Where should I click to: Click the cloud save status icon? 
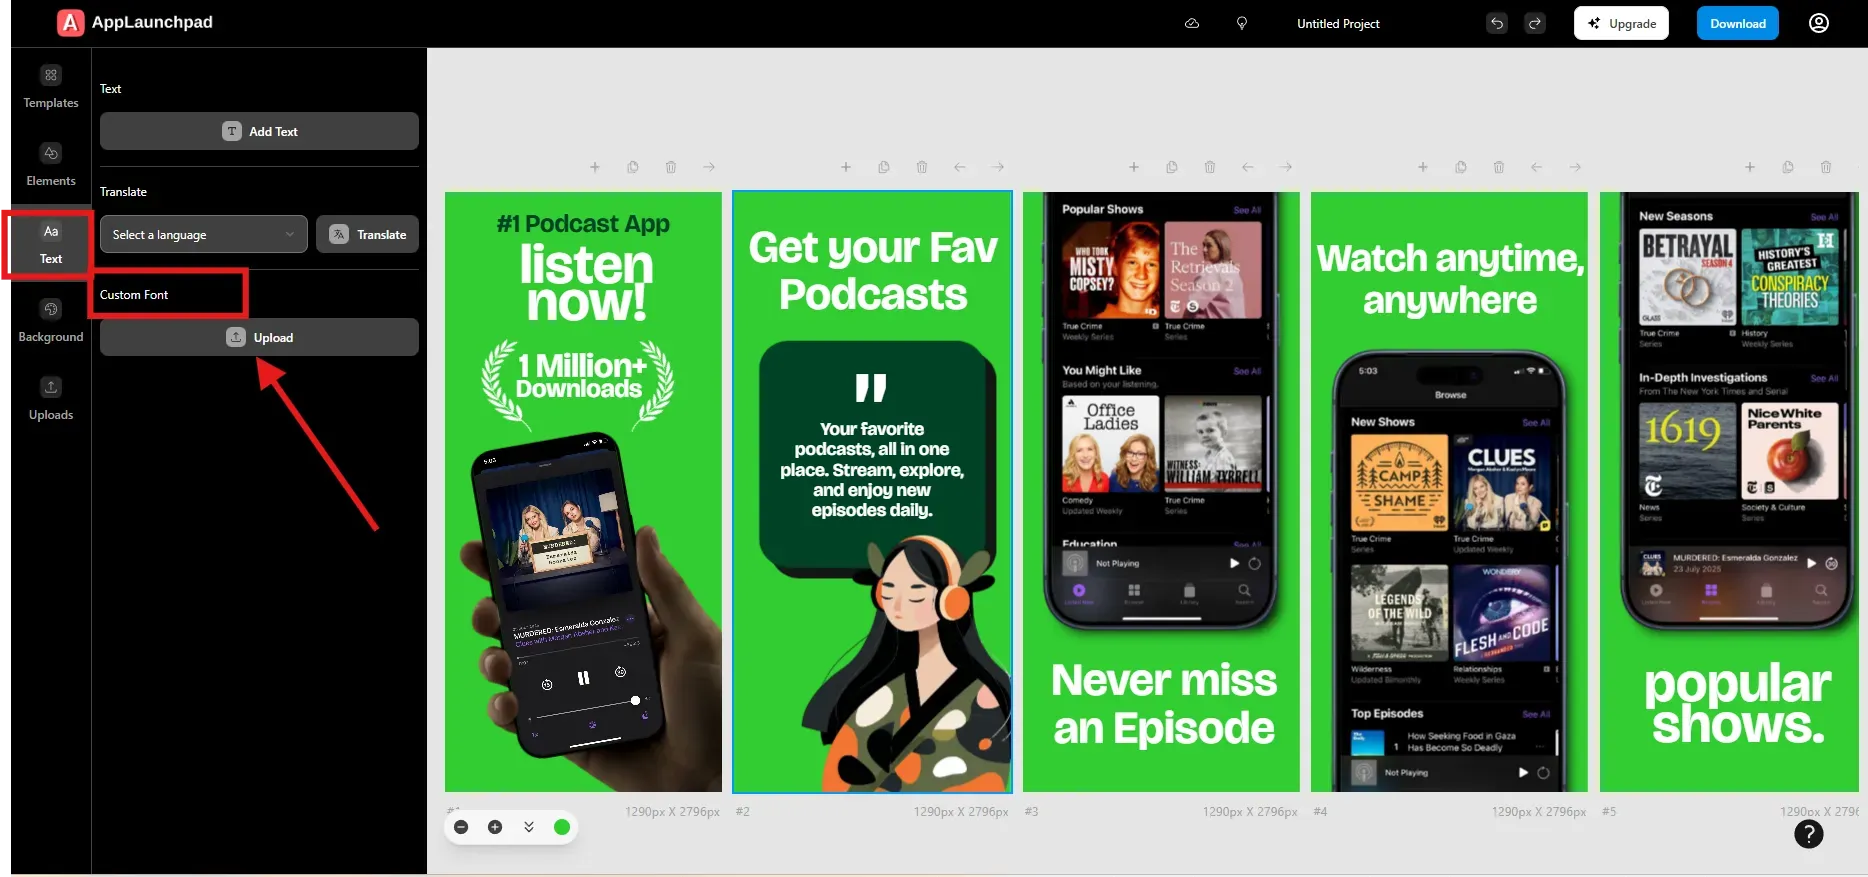coord(1192,23)
